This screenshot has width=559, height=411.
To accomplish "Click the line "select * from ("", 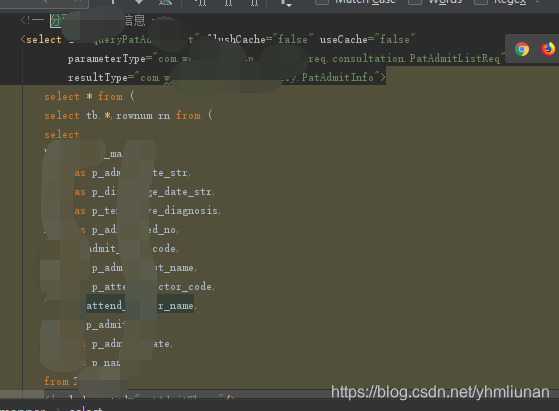I will tap(89, 96).
